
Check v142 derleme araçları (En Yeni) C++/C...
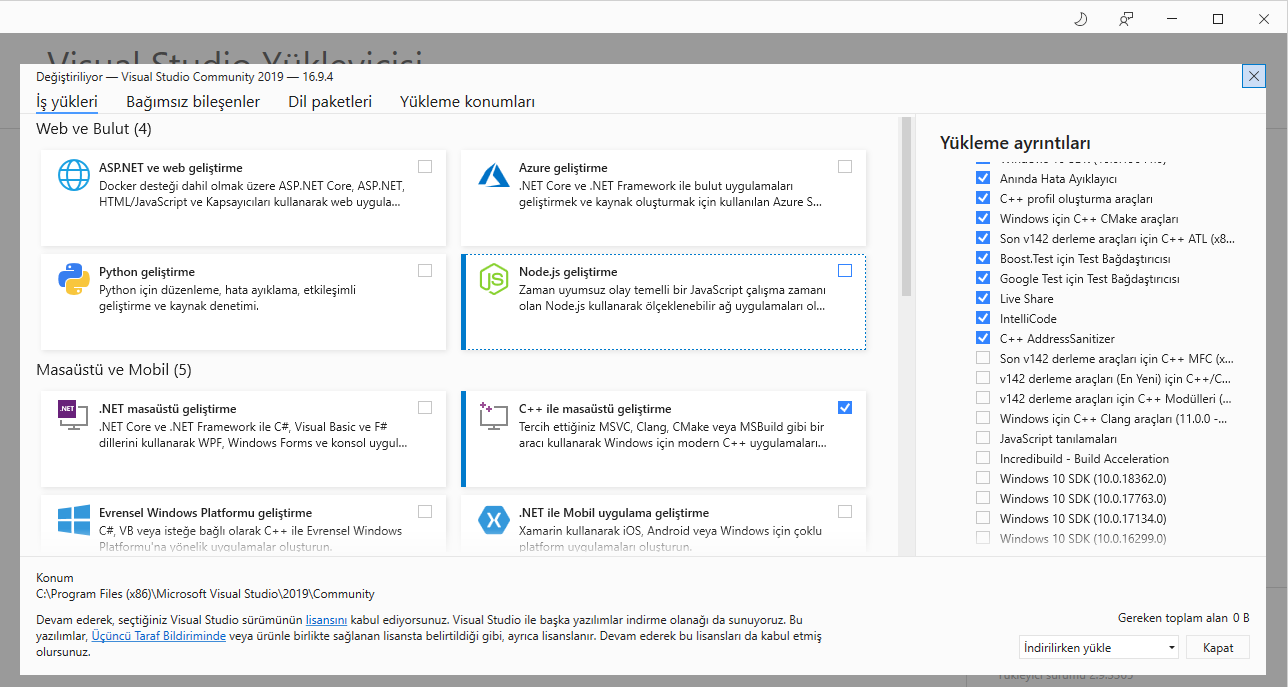click(x=982, y=378)
